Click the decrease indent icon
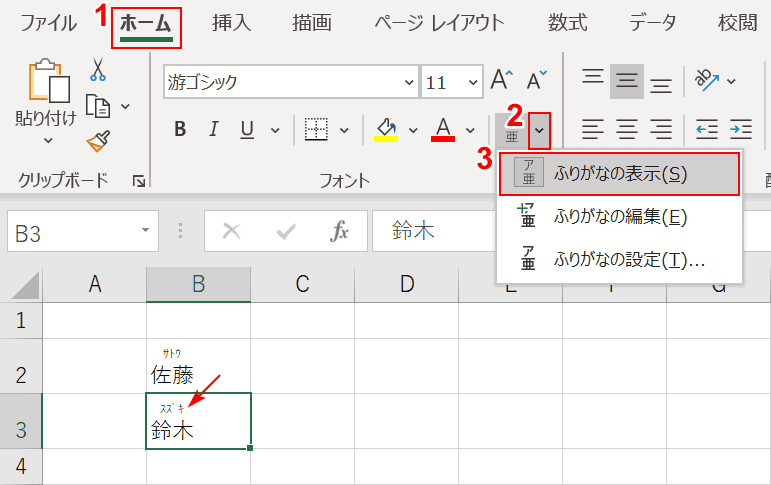The image size is (771, 485). click(707, 129)
